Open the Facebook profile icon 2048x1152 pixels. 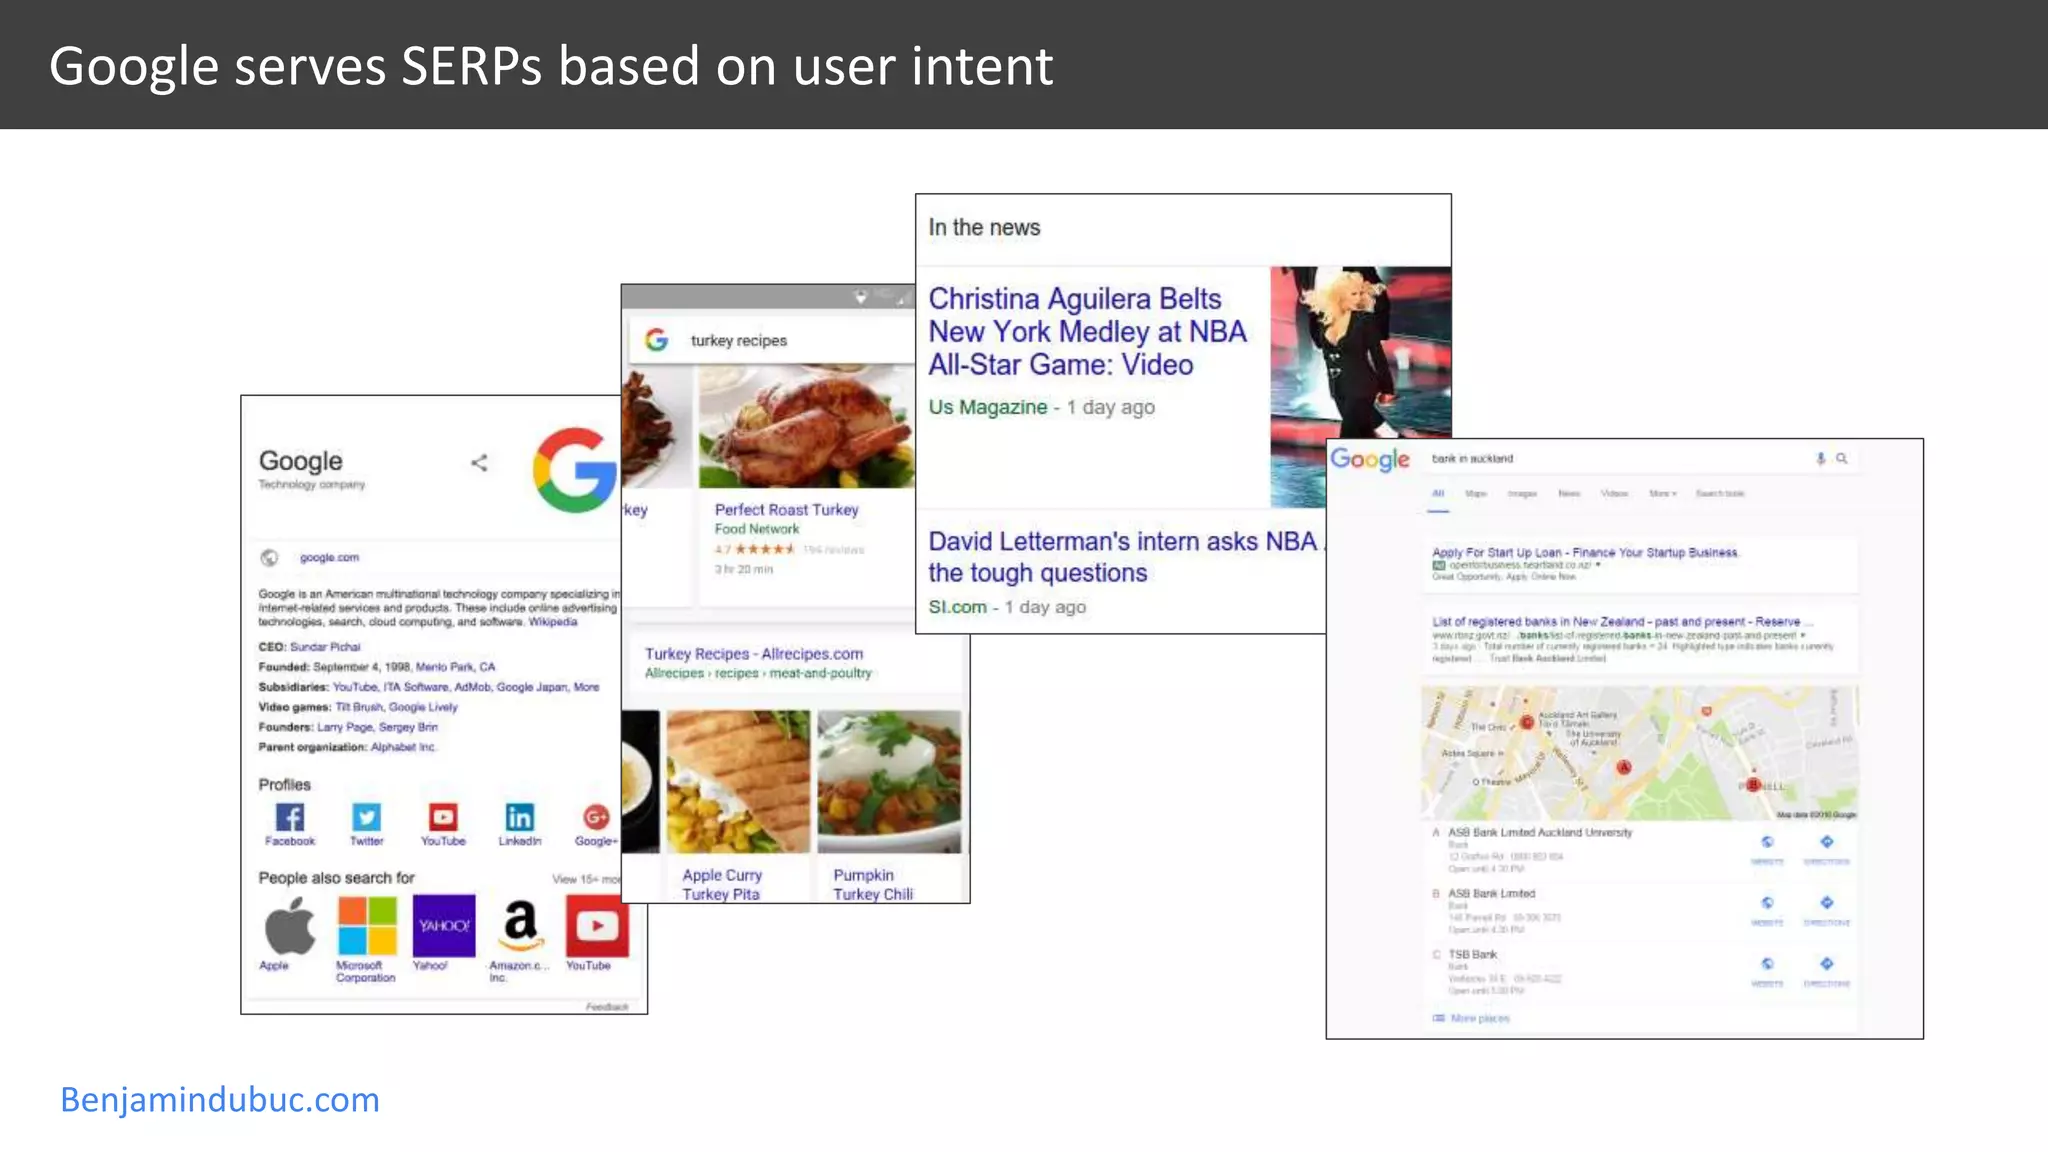click(290, 817)
